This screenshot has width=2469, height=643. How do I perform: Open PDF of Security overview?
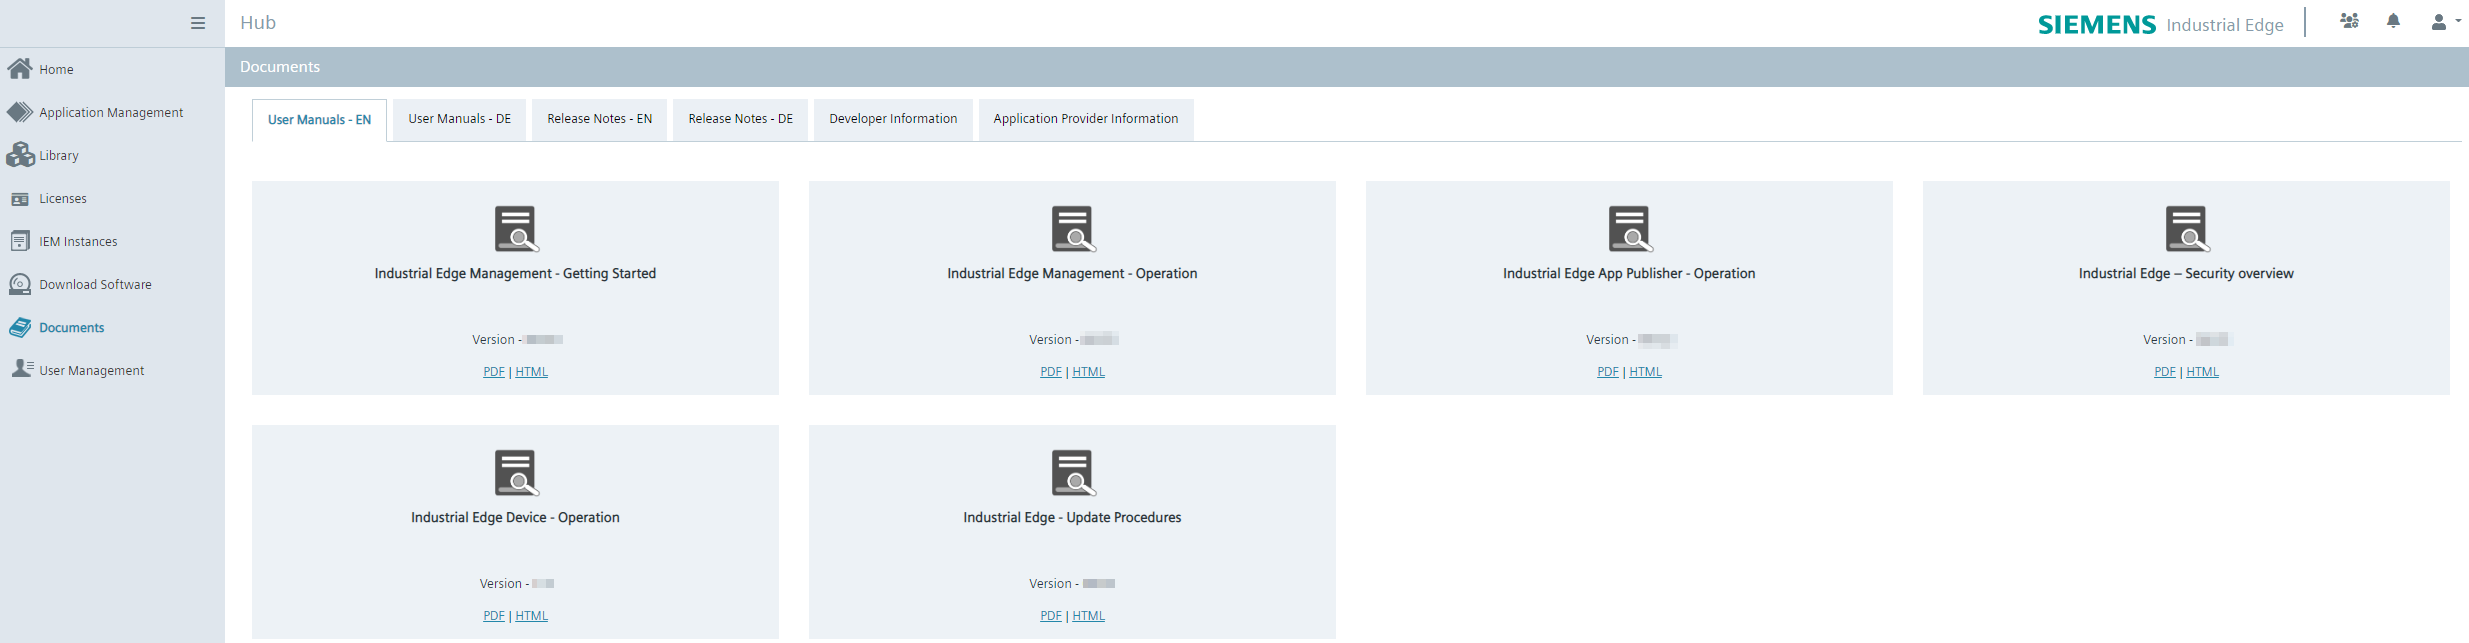[x=2165, y=372]
